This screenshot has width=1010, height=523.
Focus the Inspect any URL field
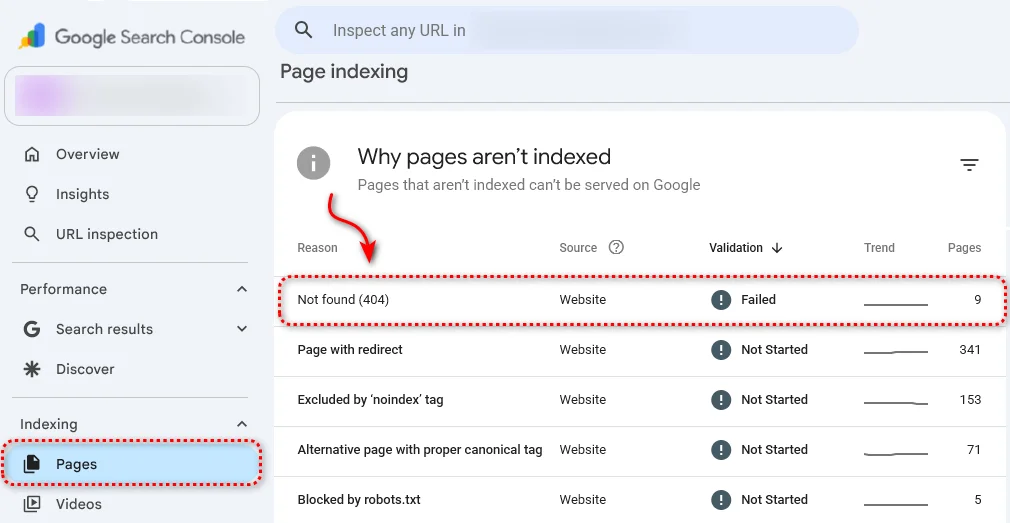(567, 30)
